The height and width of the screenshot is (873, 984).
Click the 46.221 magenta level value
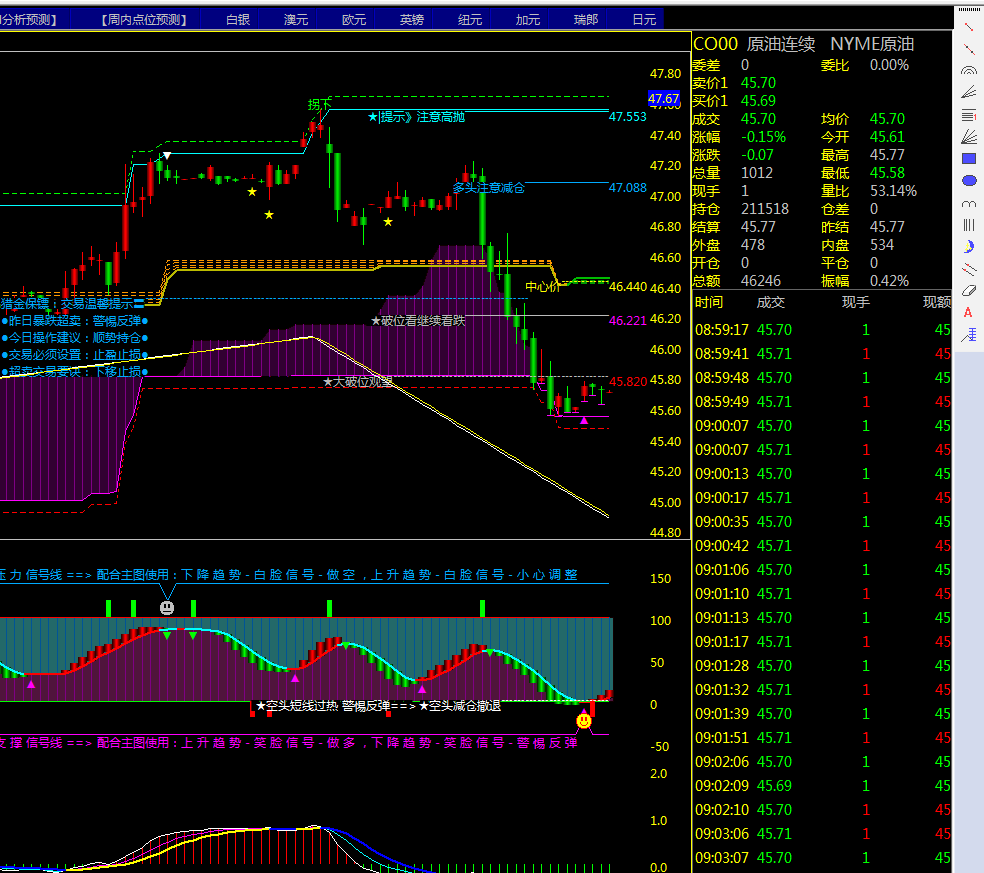628,321
